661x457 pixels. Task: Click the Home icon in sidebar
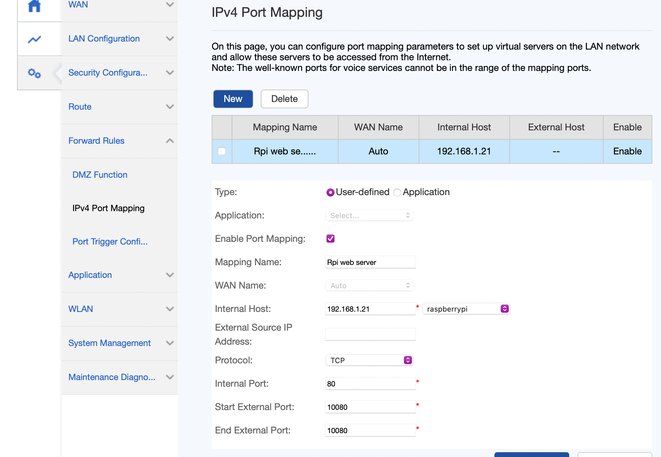point(34,7)
